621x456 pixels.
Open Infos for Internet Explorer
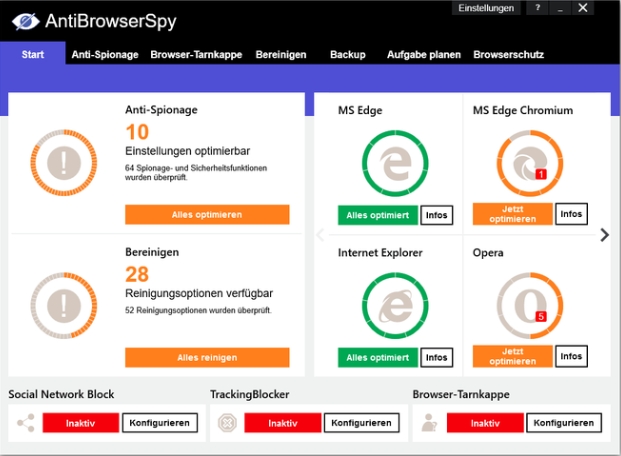pos(436,357)
